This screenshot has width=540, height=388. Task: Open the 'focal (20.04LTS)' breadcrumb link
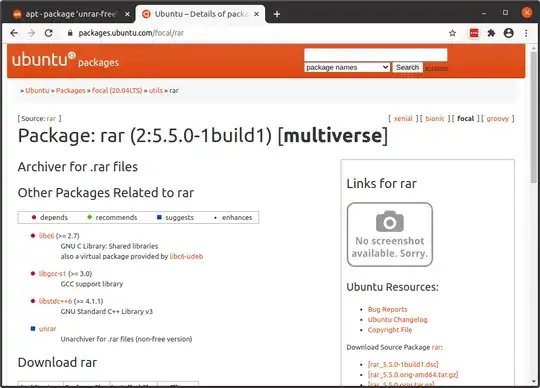(x=117, y=91)
